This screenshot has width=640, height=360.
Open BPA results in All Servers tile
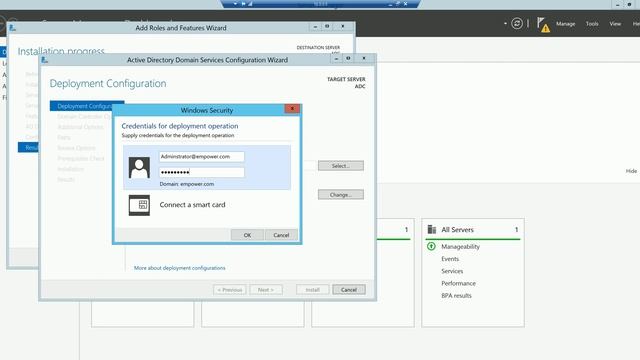tap(456, 296)
